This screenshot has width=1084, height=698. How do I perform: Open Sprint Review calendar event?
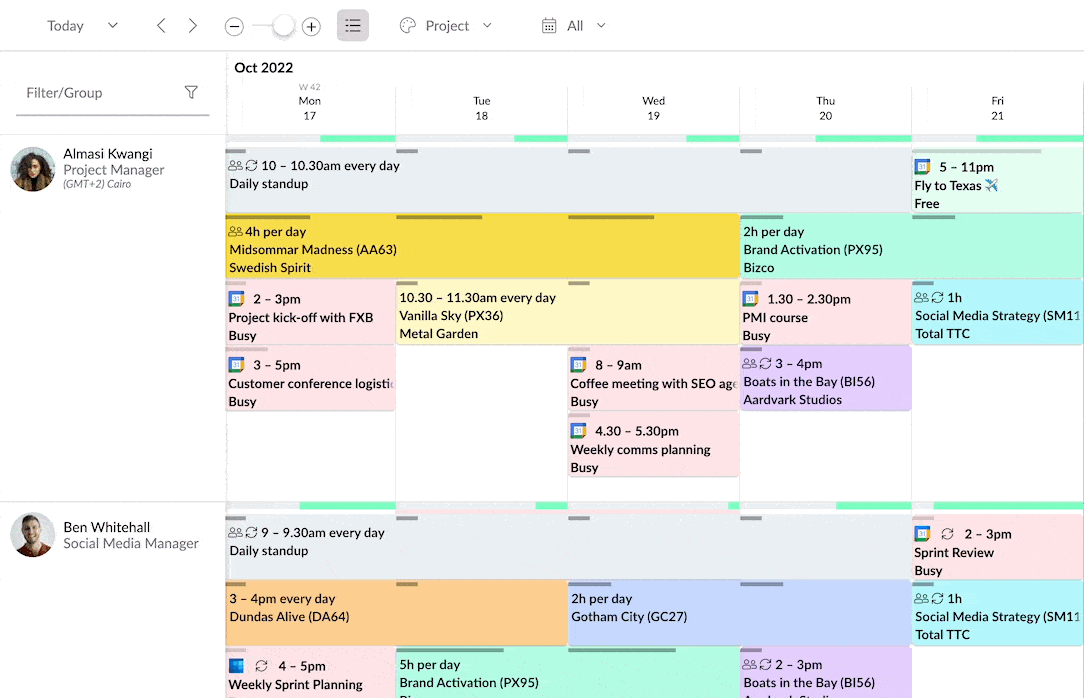pos(997,547)
